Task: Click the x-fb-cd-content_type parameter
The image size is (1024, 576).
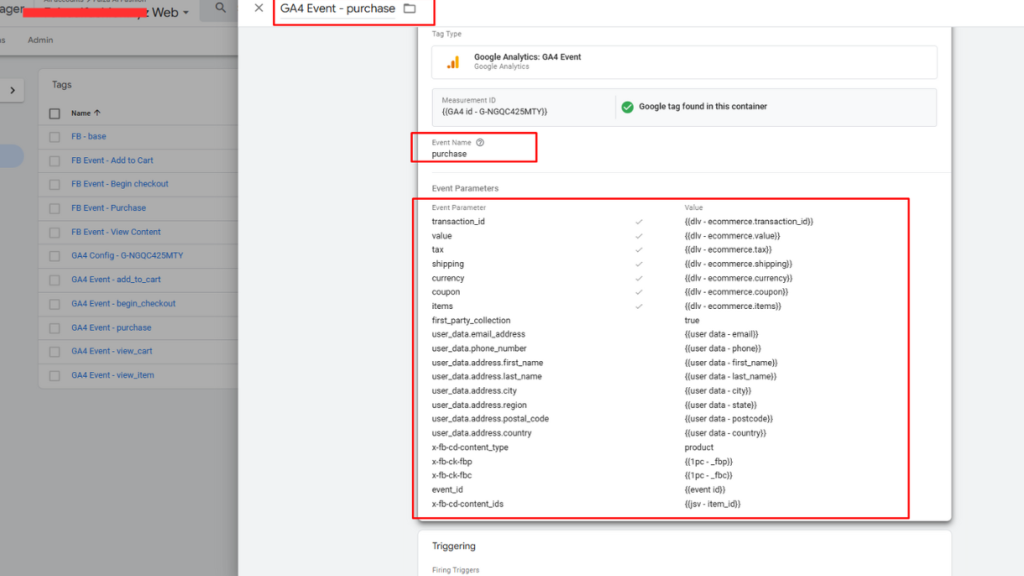Action: (x=470, y=447)
